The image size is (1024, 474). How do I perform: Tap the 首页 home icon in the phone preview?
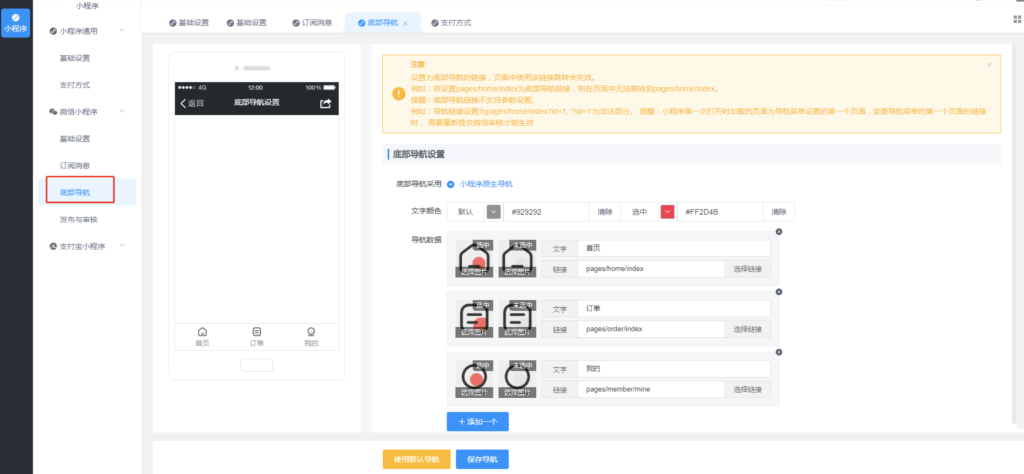tap(202, 332)
